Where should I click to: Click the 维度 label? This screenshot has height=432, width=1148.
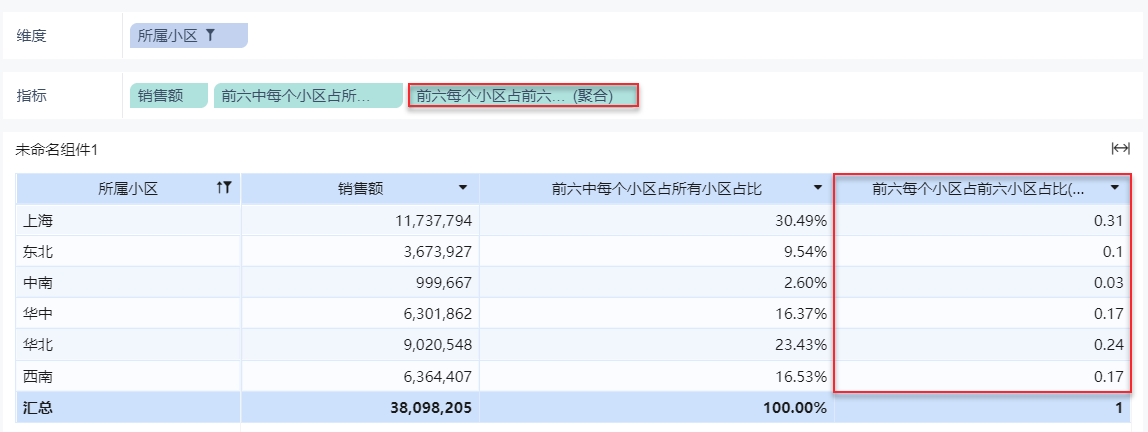31,35
